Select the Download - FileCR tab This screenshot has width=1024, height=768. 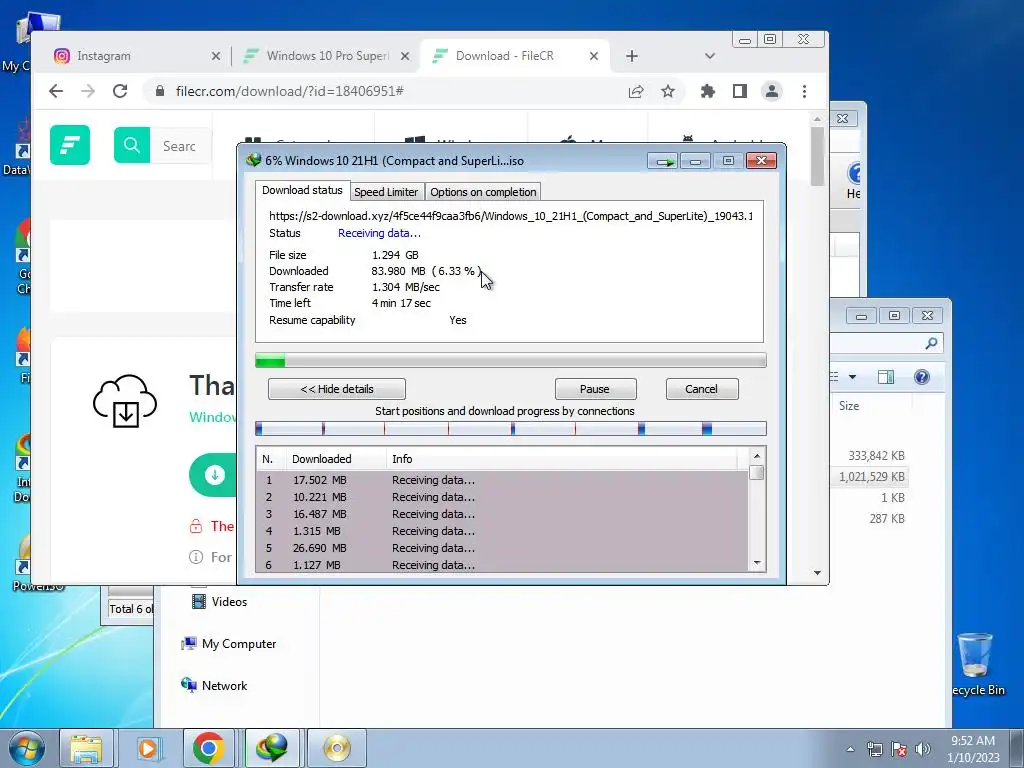[515, 56]
